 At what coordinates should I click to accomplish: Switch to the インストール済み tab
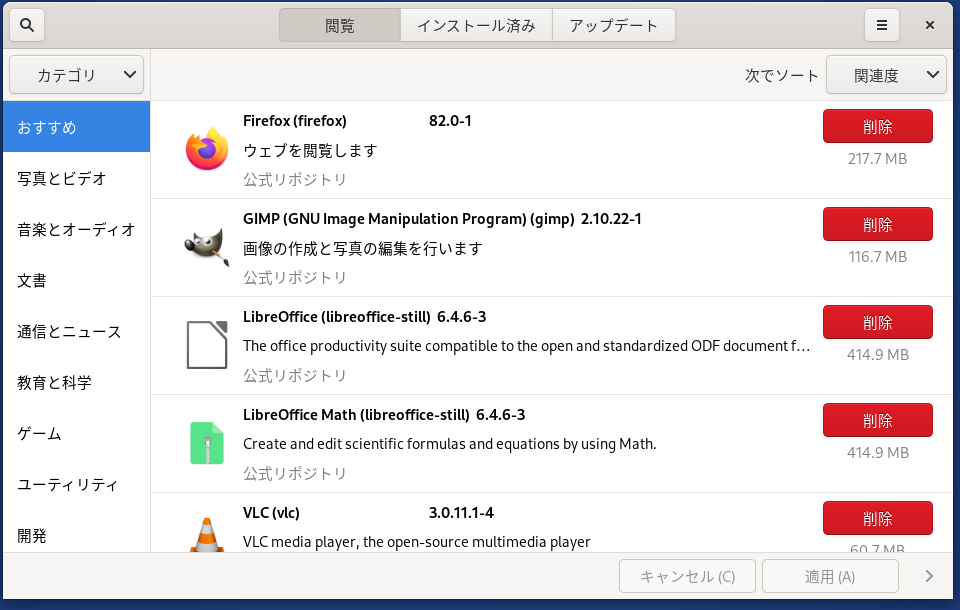476,25
